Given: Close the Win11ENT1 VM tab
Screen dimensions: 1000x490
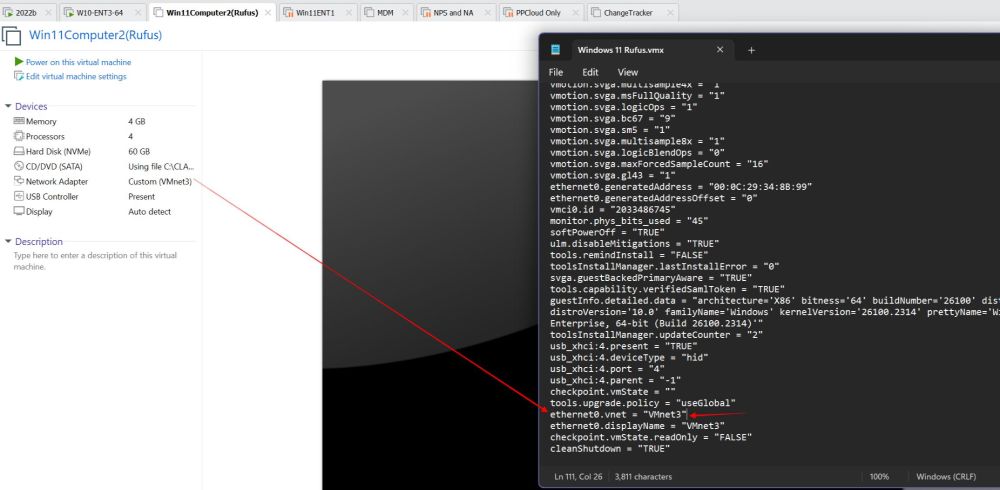Looking at the screenshot, I should coord(349,13).
